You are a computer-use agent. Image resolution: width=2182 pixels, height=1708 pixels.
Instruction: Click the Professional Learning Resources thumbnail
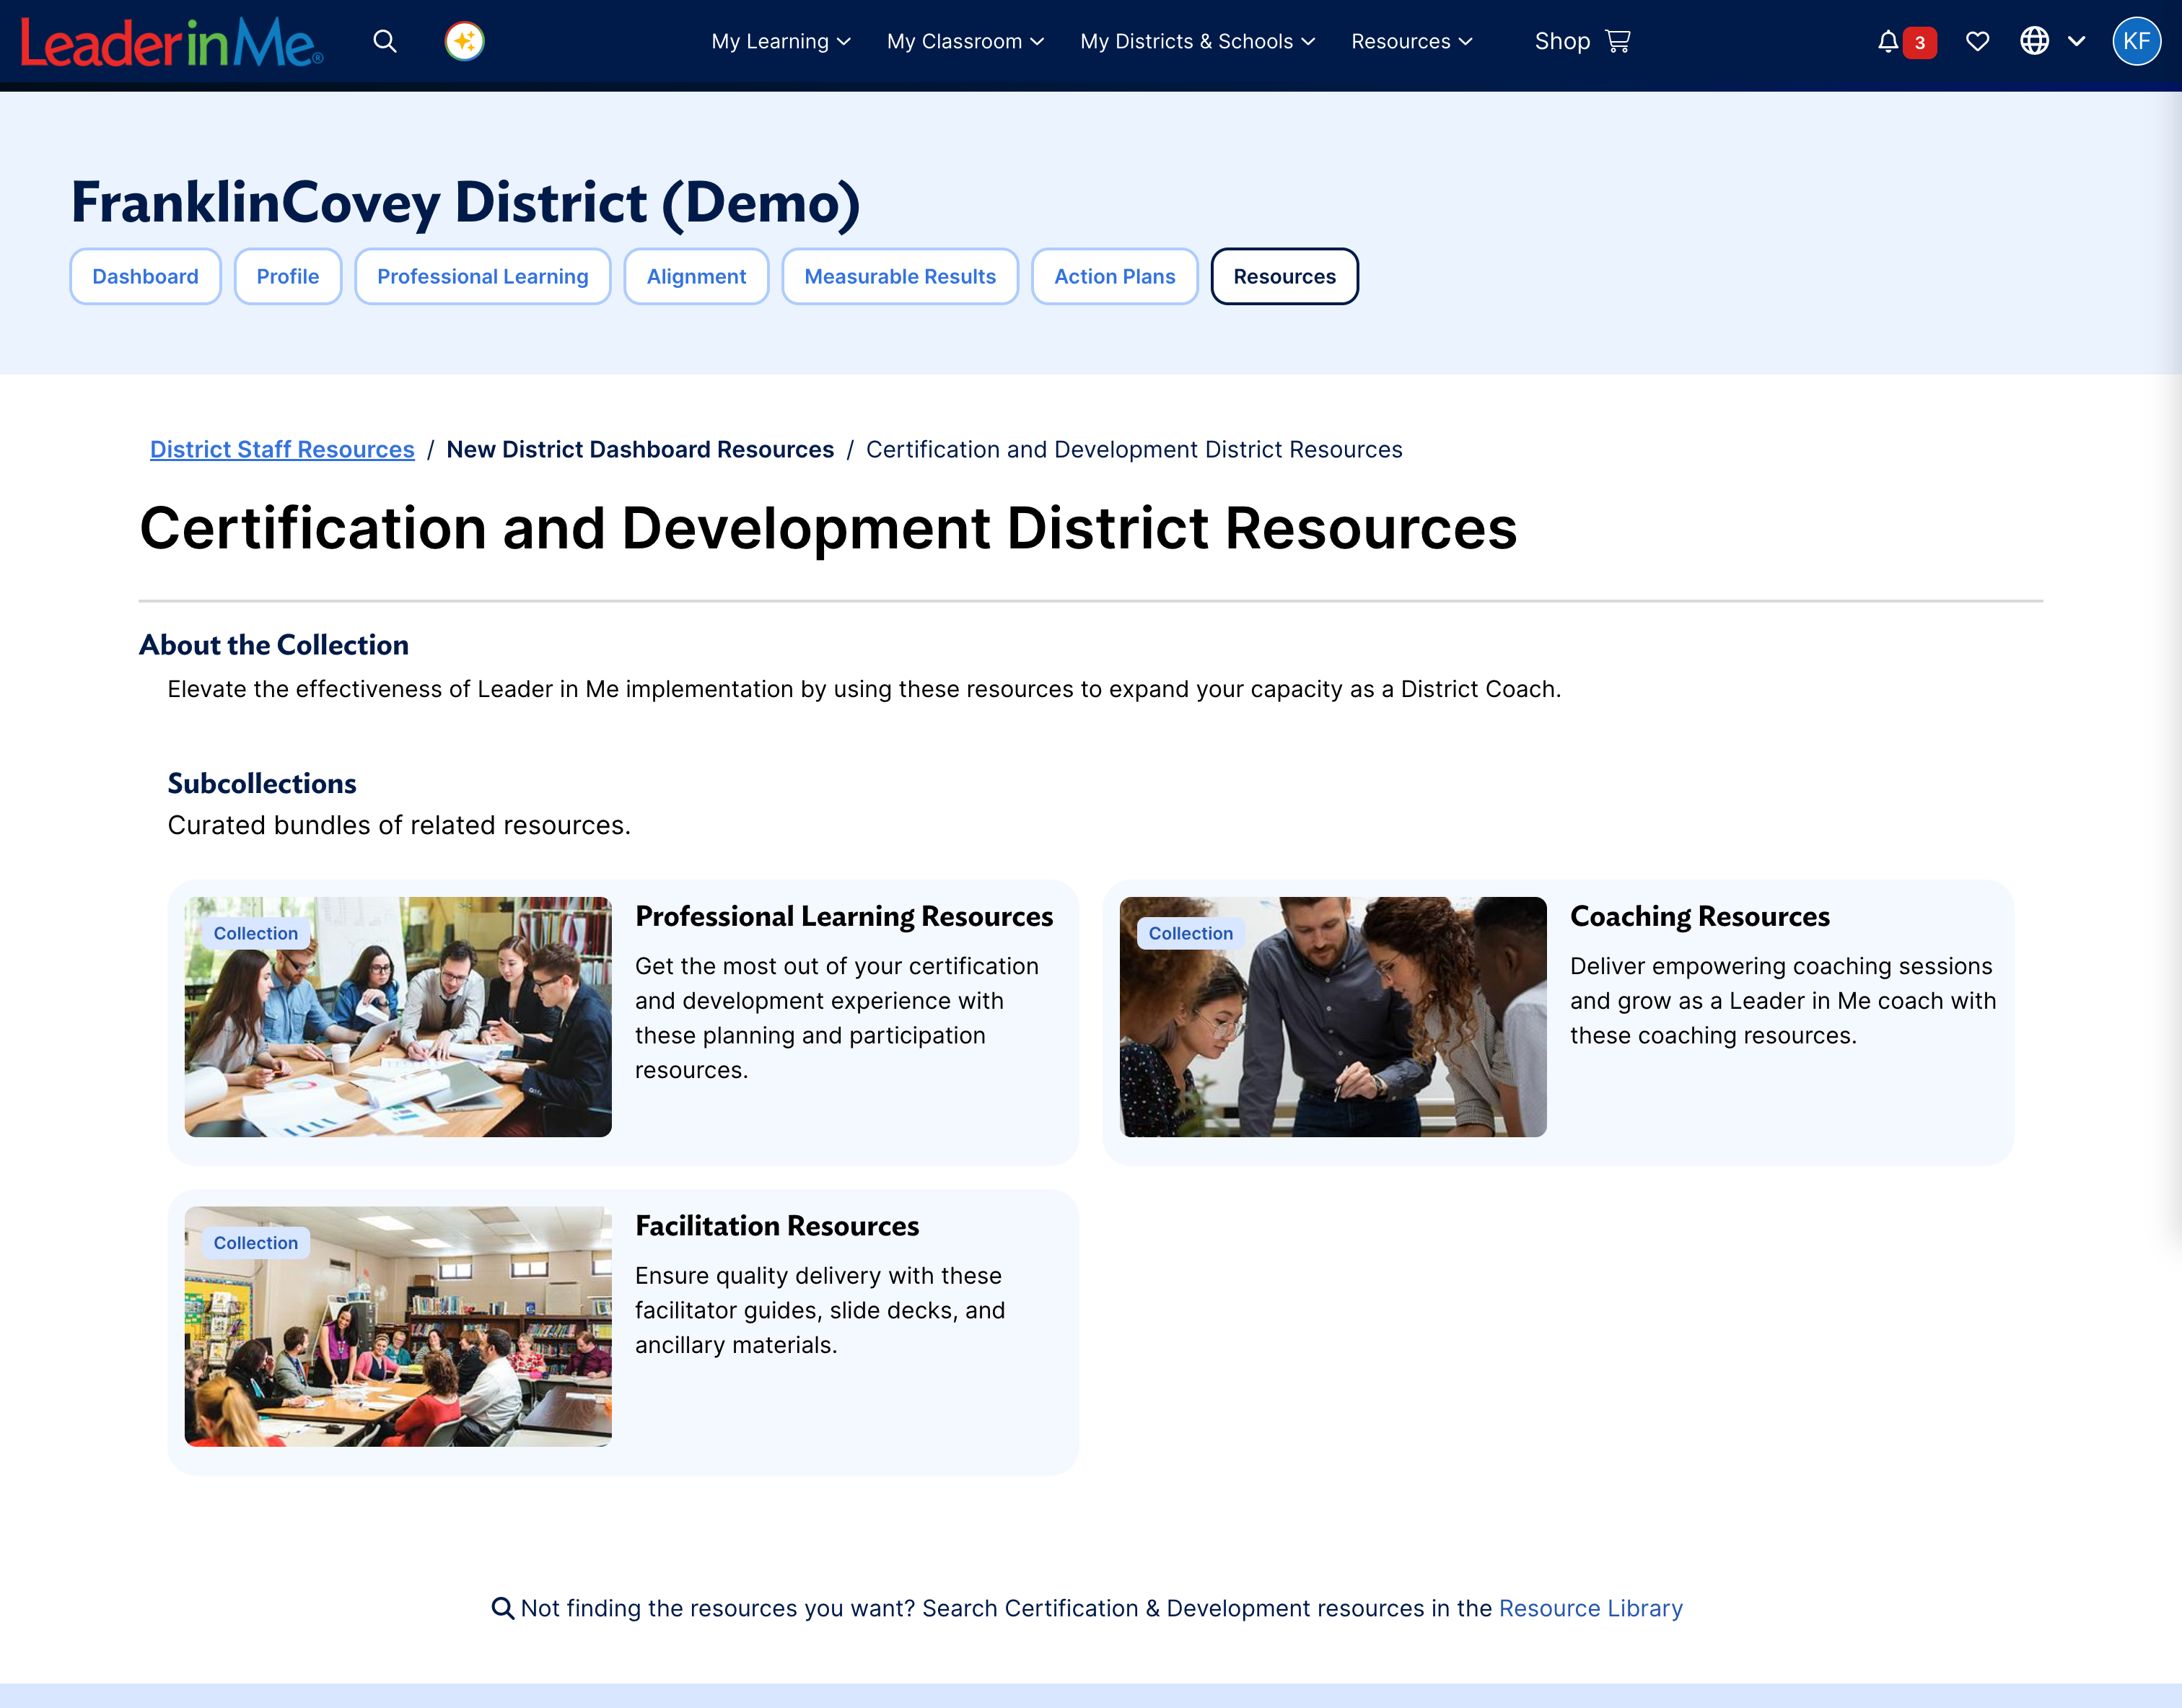(398, 1017)
